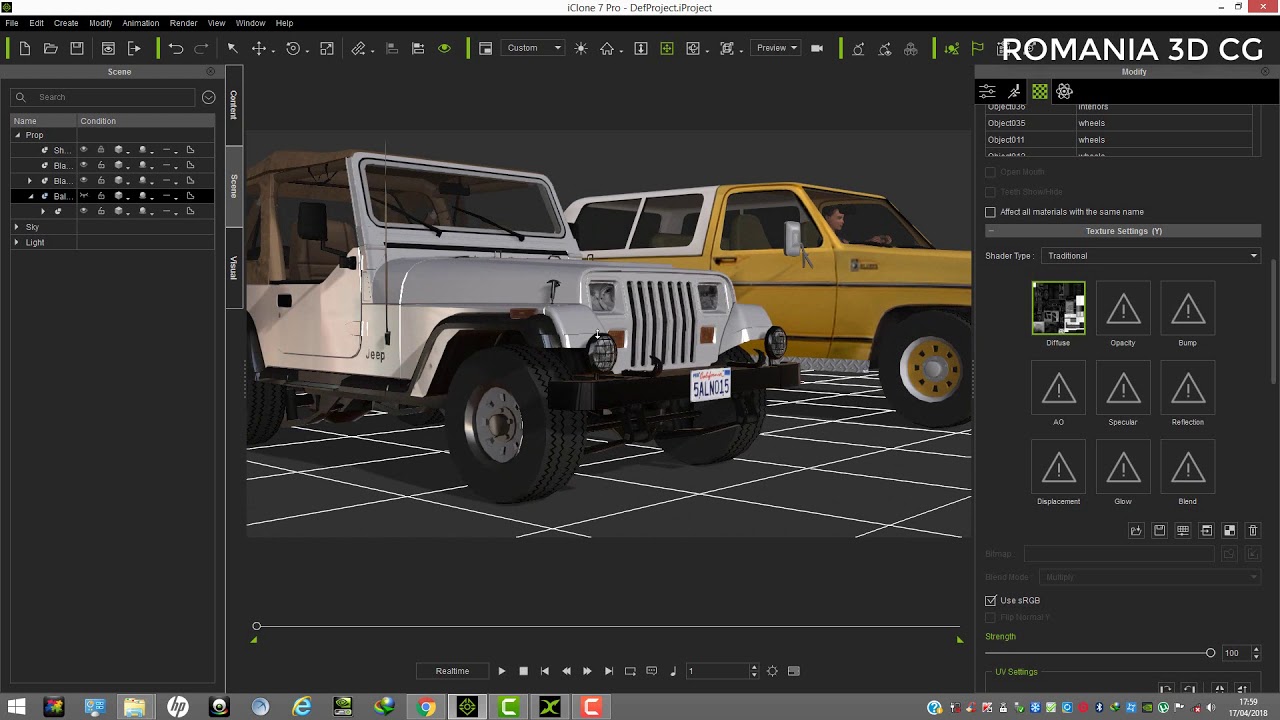Switch to the Visual side tab
Viewport: 1280px width, 720px height.
(x=234, y=268)
